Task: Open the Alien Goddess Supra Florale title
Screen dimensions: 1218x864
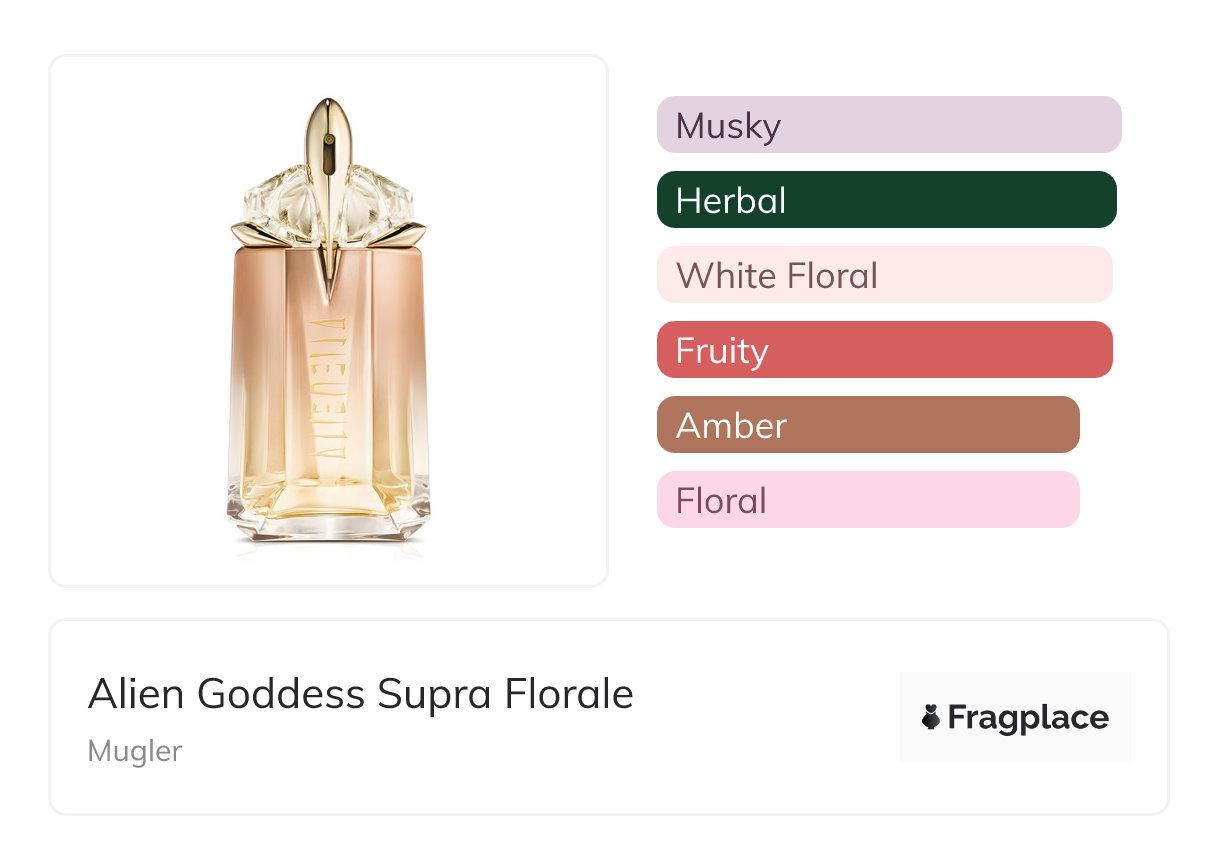Action: tap(360, 694)
